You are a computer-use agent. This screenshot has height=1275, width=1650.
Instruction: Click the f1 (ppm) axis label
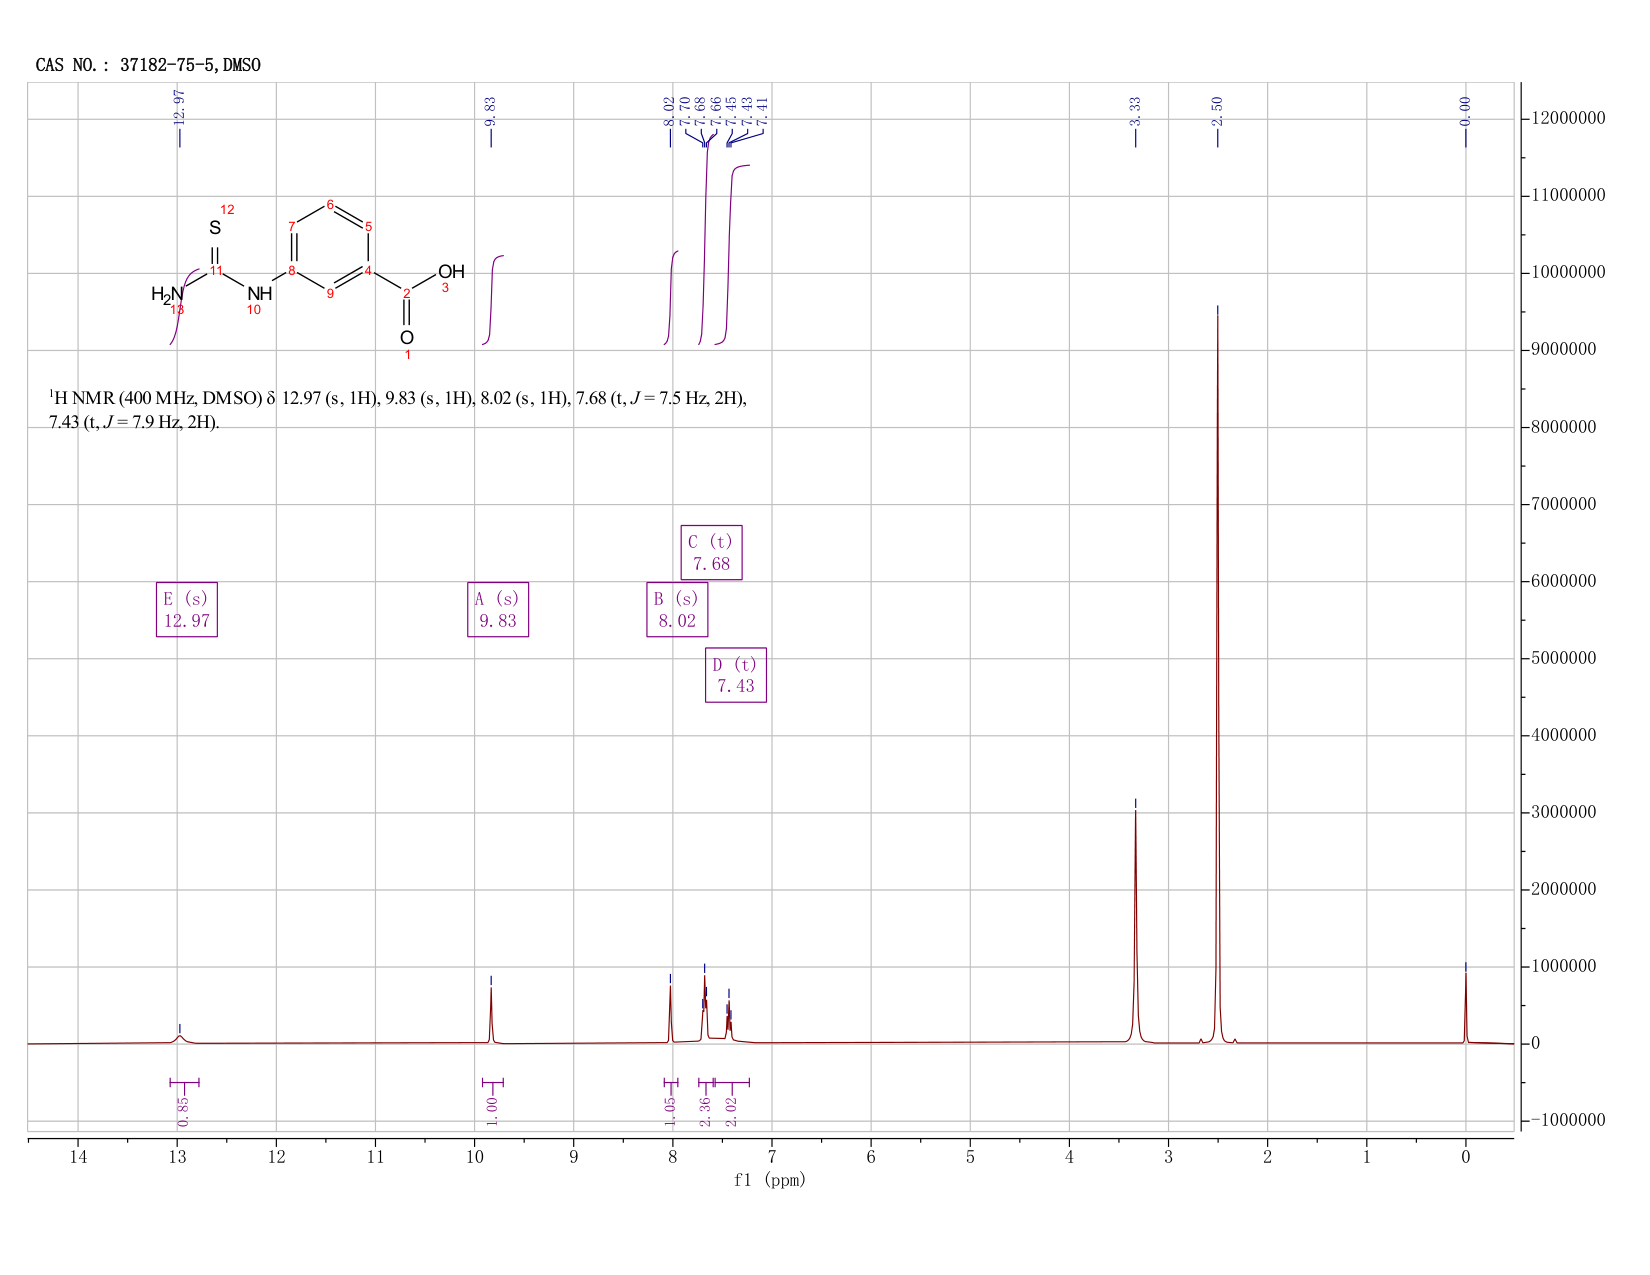(x=770, y=1180)
